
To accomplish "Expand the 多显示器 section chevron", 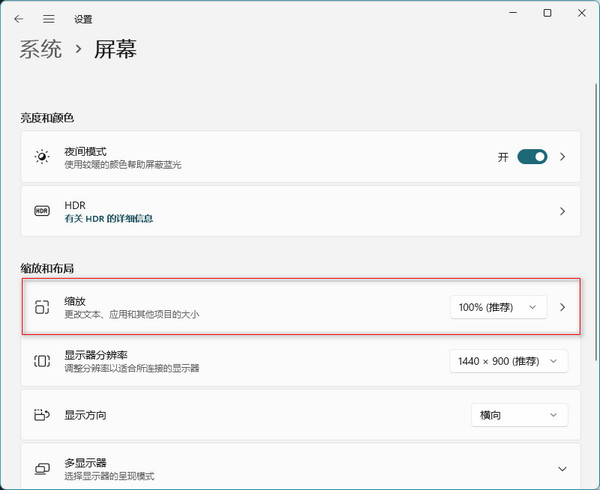I will [x=562, y=469].
